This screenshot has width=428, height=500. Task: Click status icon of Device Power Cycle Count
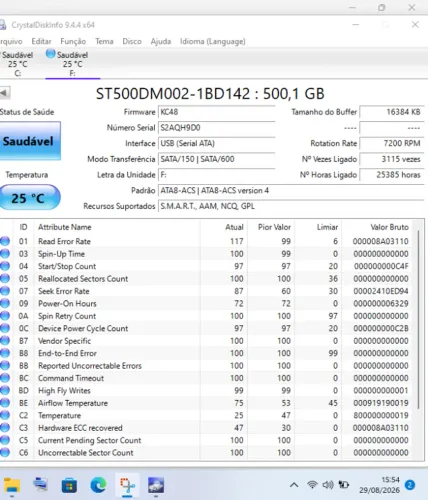(x=5, y=328)
